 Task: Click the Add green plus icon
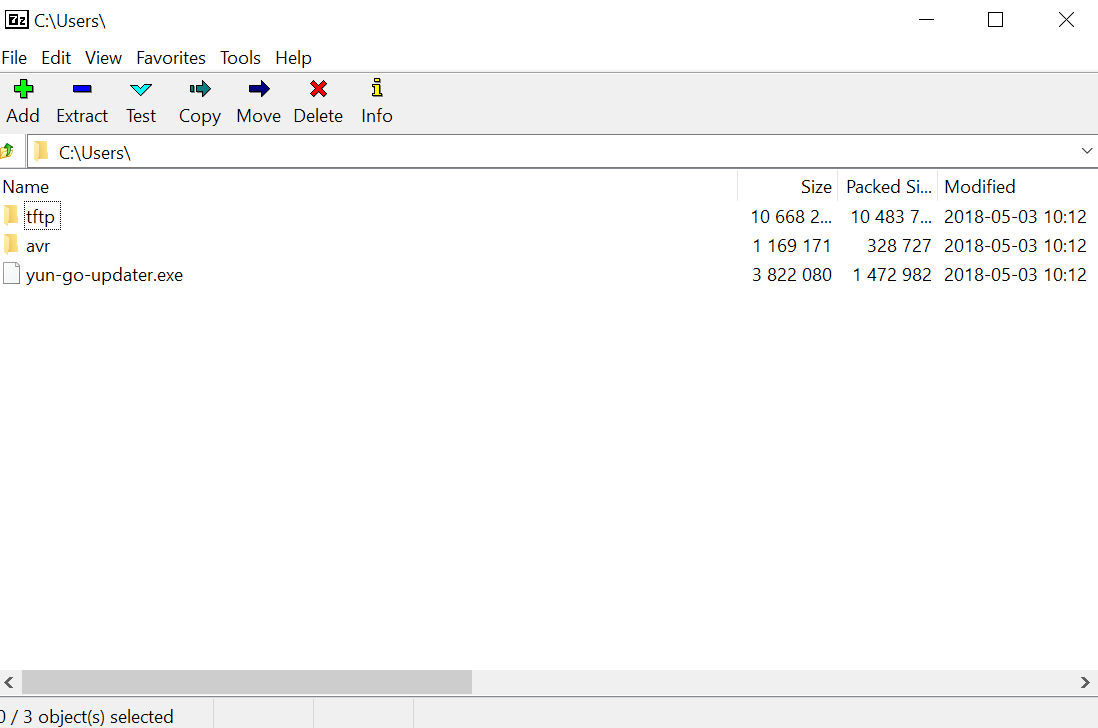point(23,90)
